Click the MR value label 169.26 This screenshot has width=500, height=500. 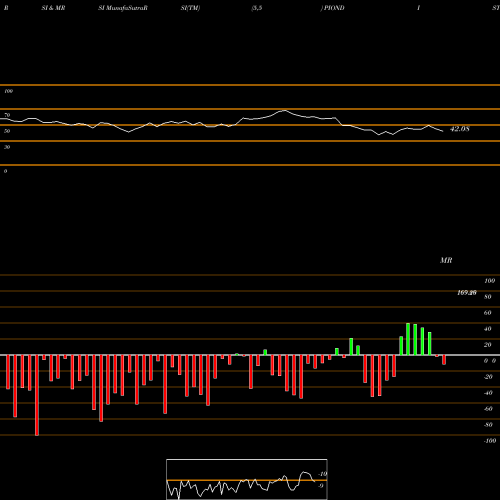pos(467,293)
